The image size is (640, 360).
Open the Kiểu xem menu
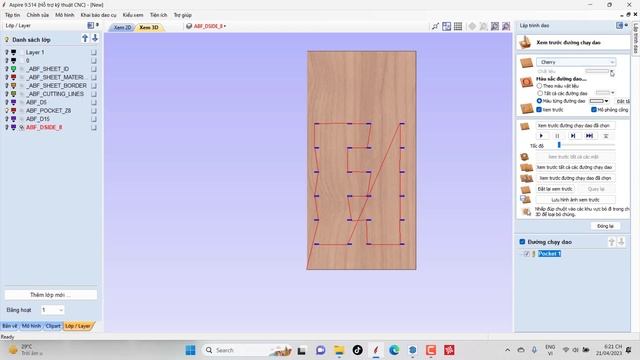point(133,15)
